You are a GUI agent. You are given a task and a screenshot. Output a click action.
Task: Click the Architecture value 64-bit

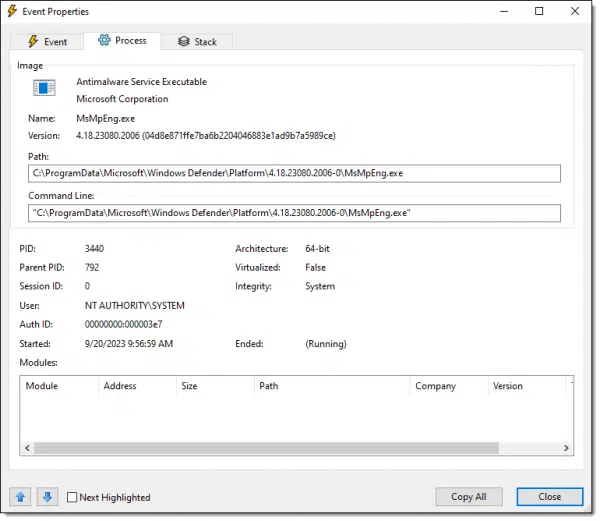point(317,249)
